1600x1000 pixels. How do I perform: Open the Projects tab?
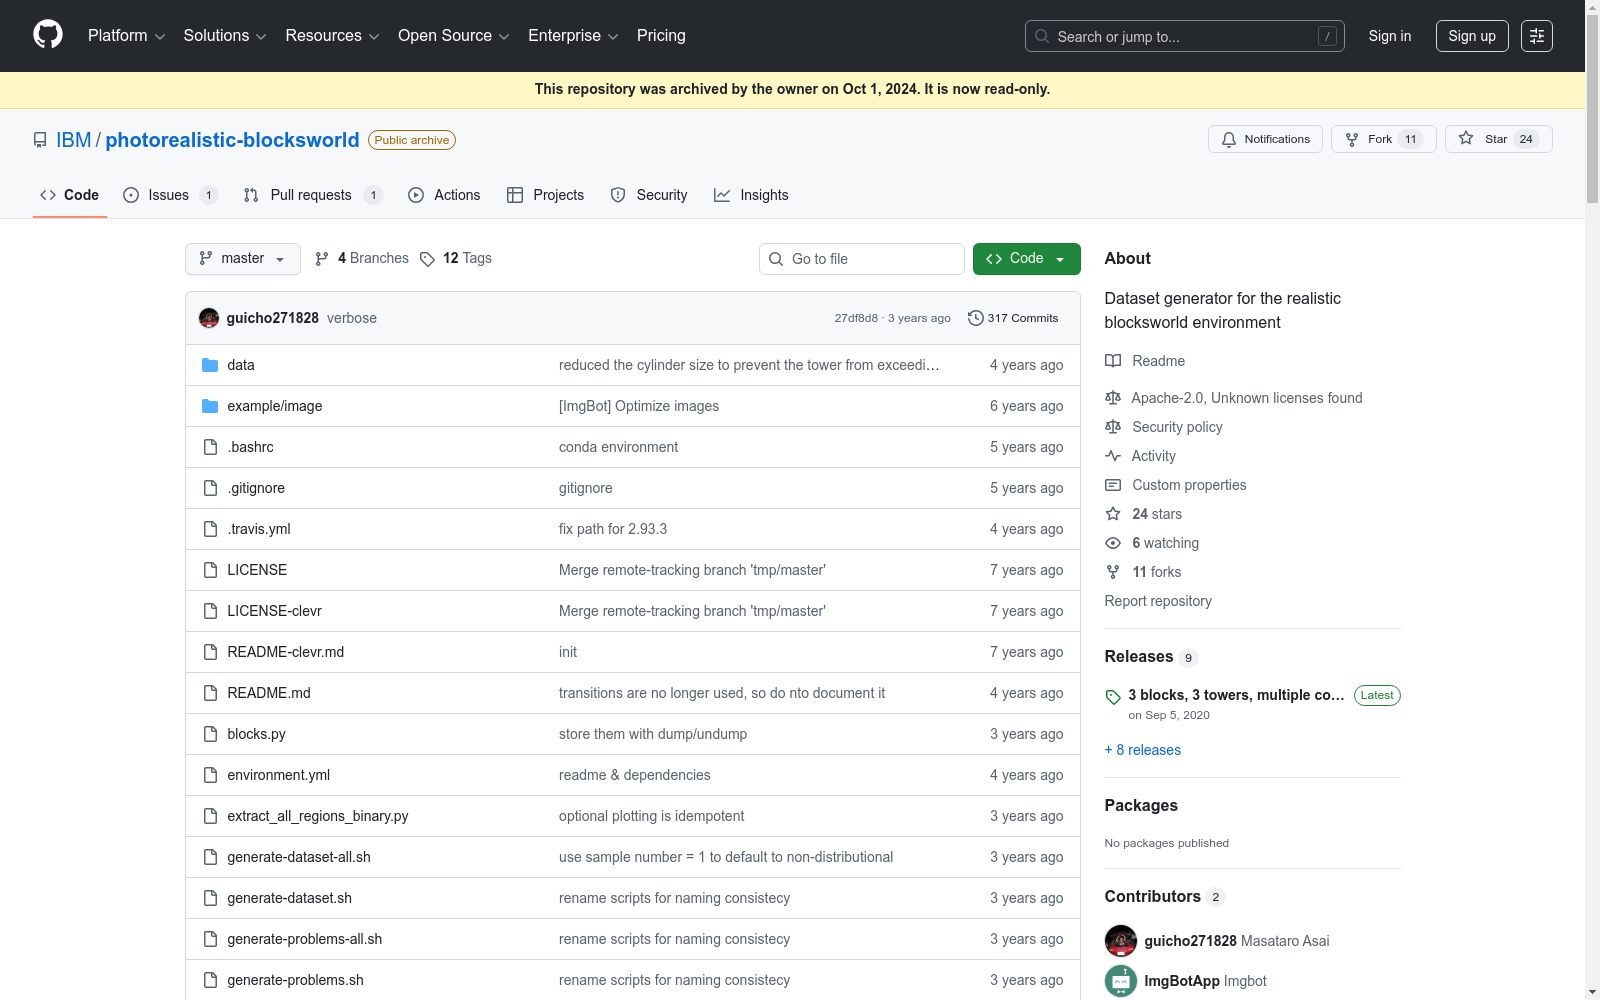click(546, 195)
